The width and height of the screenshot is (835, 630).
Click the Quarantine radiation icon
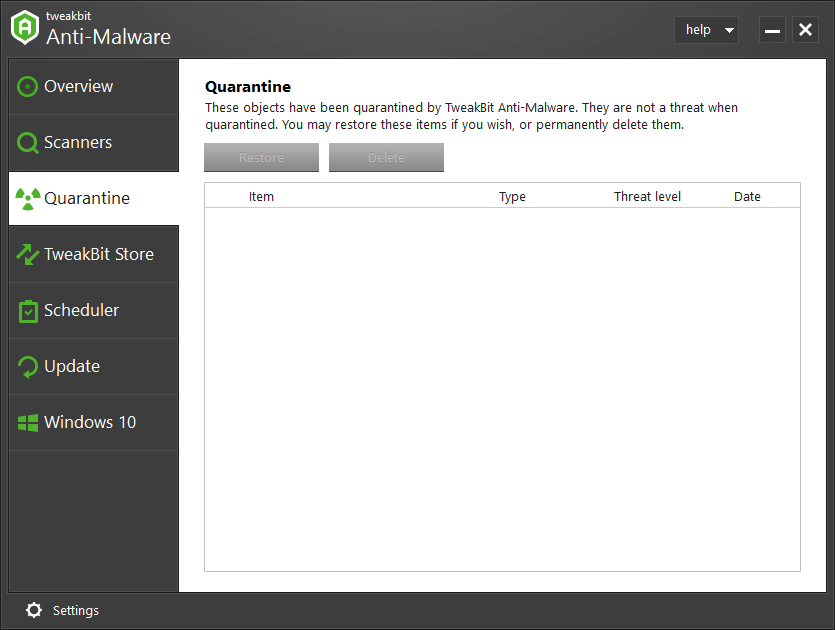tap(28, 199)
